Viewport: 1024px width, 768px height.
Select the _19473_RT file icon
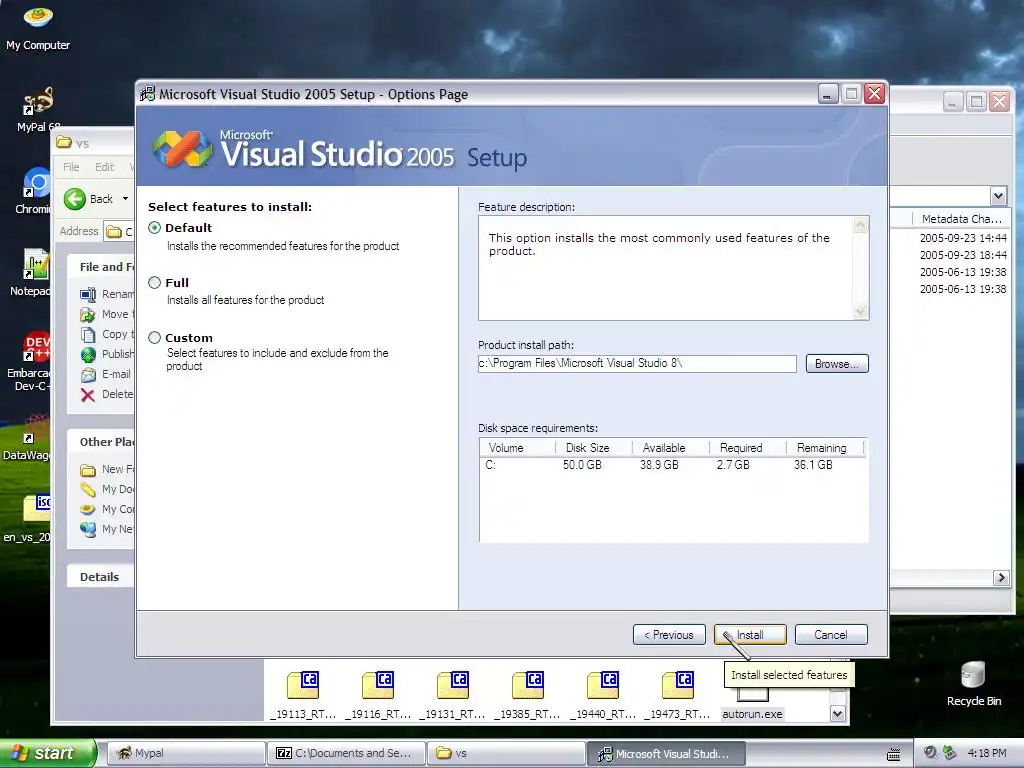tap(677, 695)
